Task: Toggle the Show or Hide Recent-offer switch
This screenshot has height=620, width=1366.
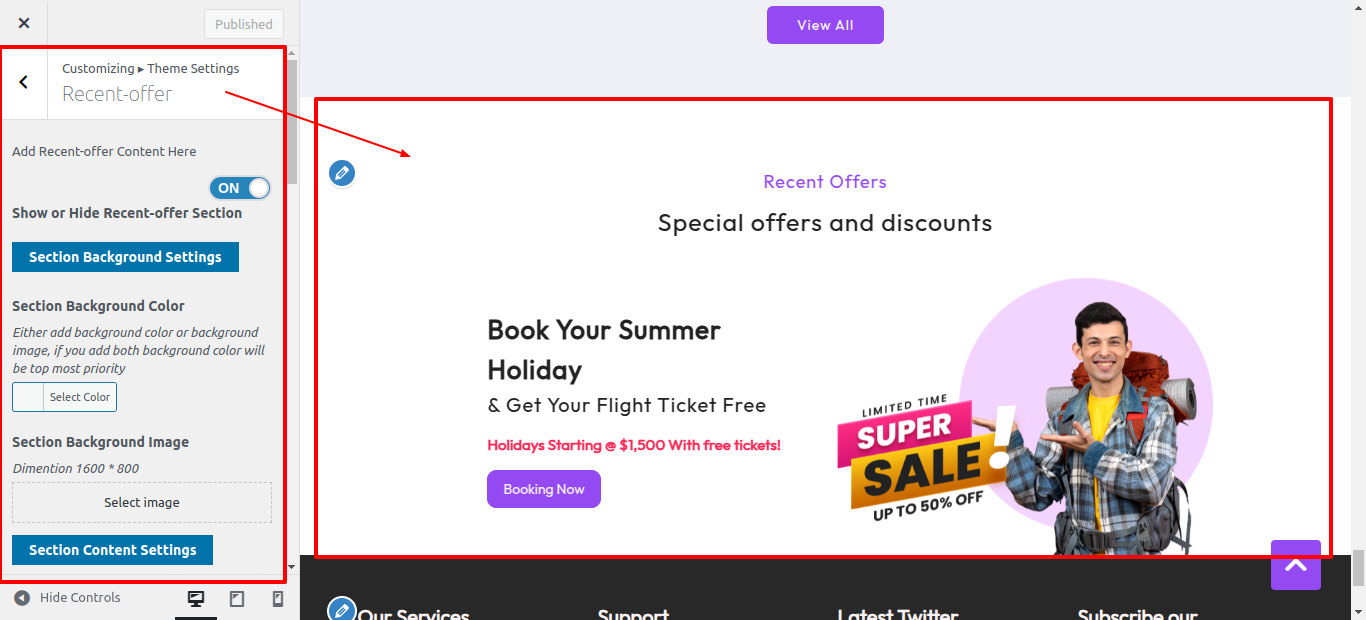Action: (240, 188)
